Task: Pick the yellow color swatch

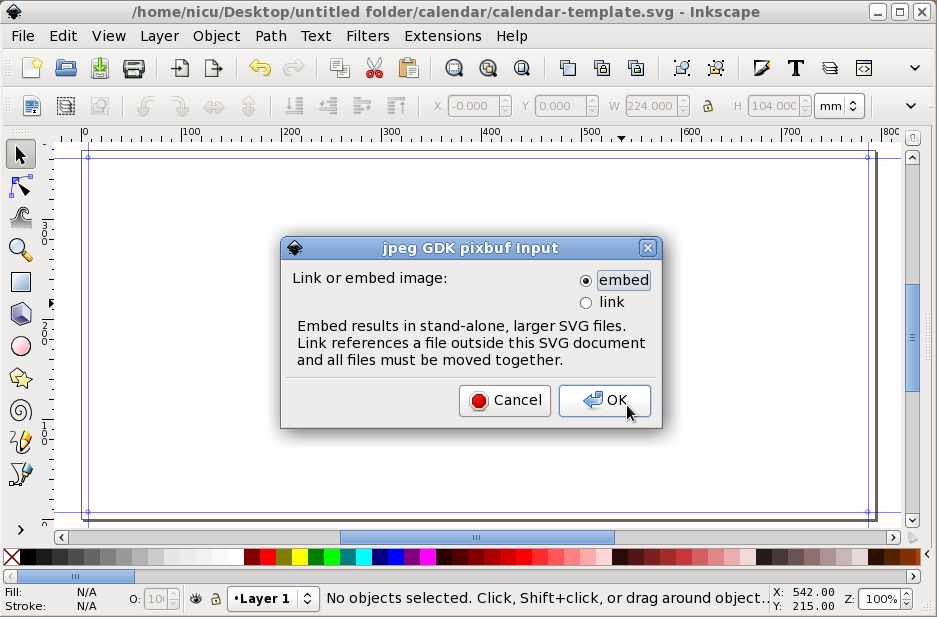Action: pyautogui.click(x=300, y=557)
